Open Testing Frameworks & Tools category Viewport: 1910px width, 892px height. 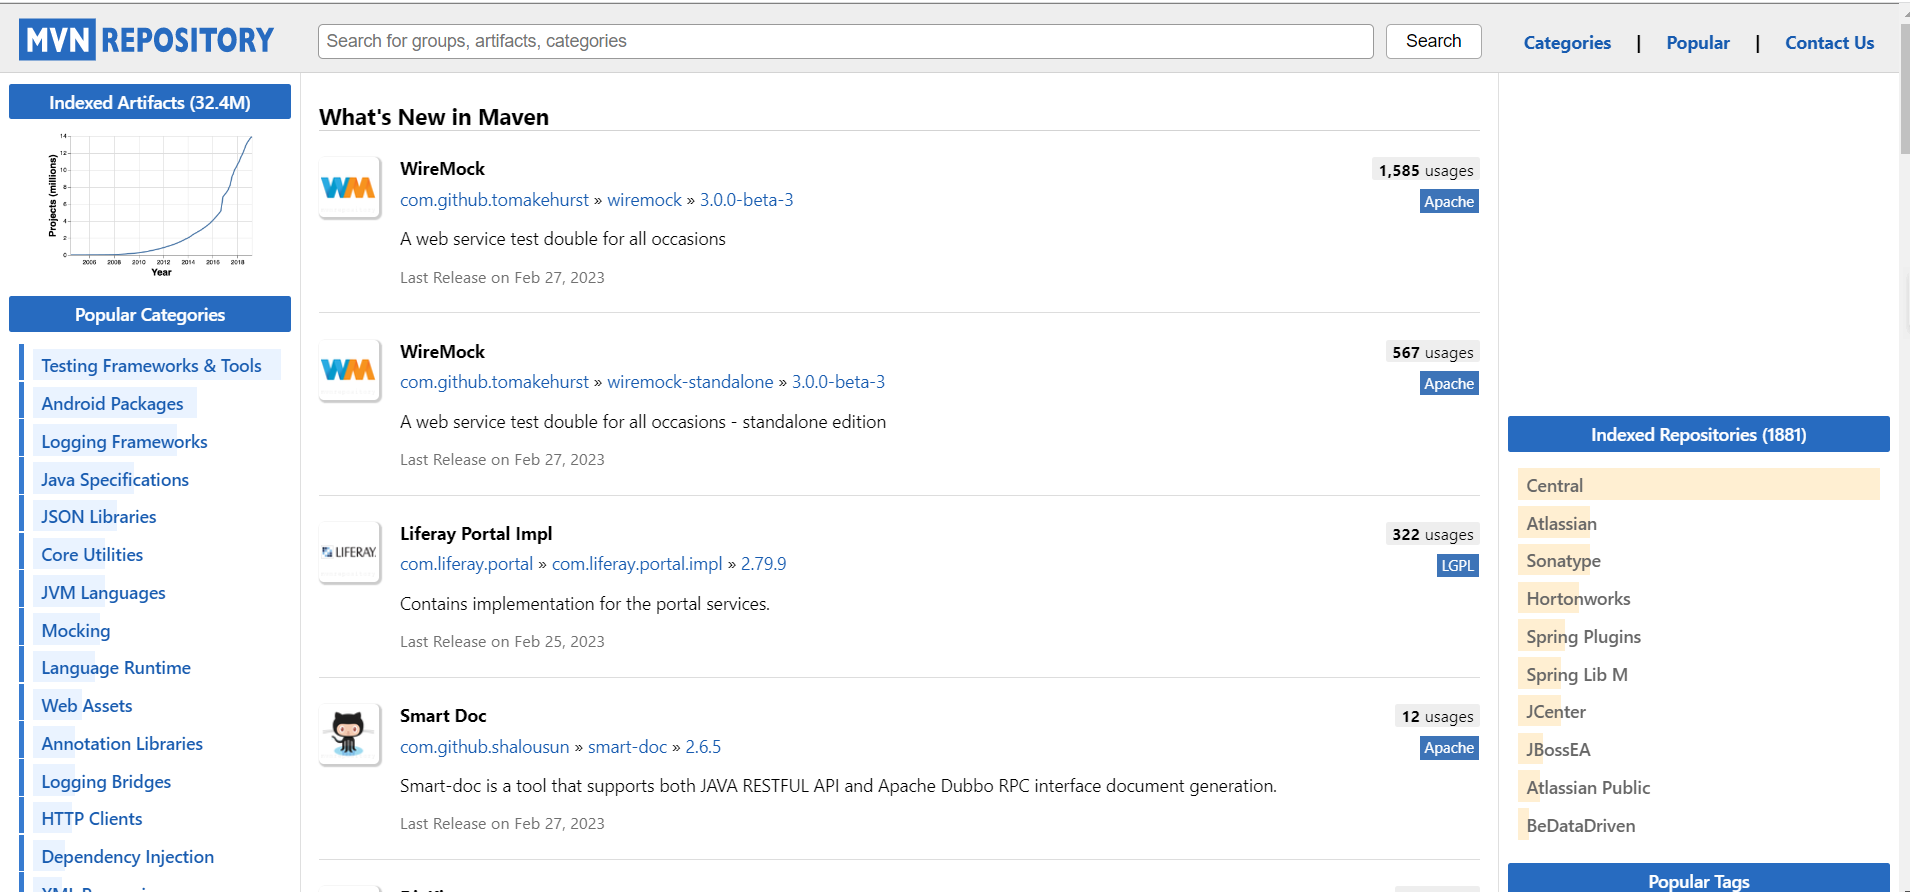pyautogui.click(x=151, y=366)
